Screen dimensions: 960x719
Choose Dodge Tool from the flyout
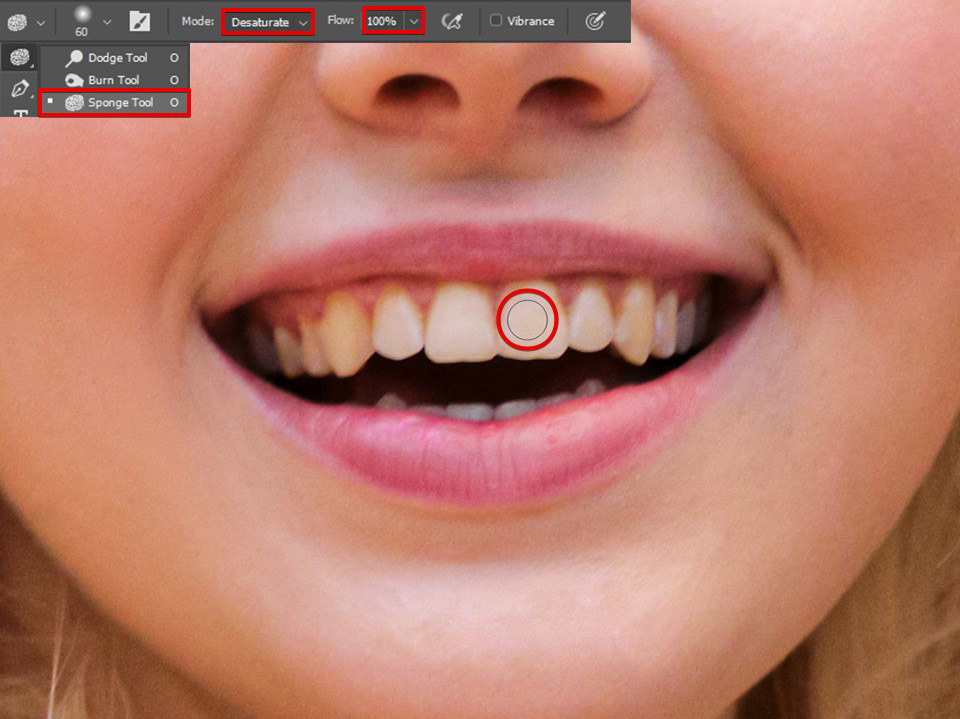[x=117, y=58]
